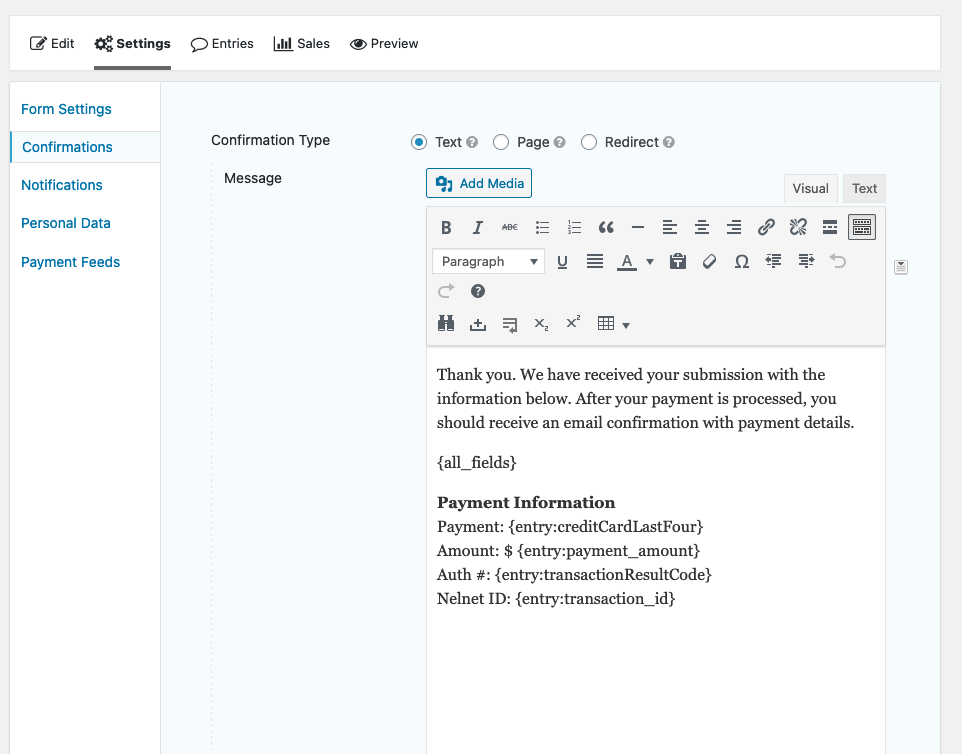
Task: Select the Text confirmation type
Action: pyautogui.click(x=419, y=142)
